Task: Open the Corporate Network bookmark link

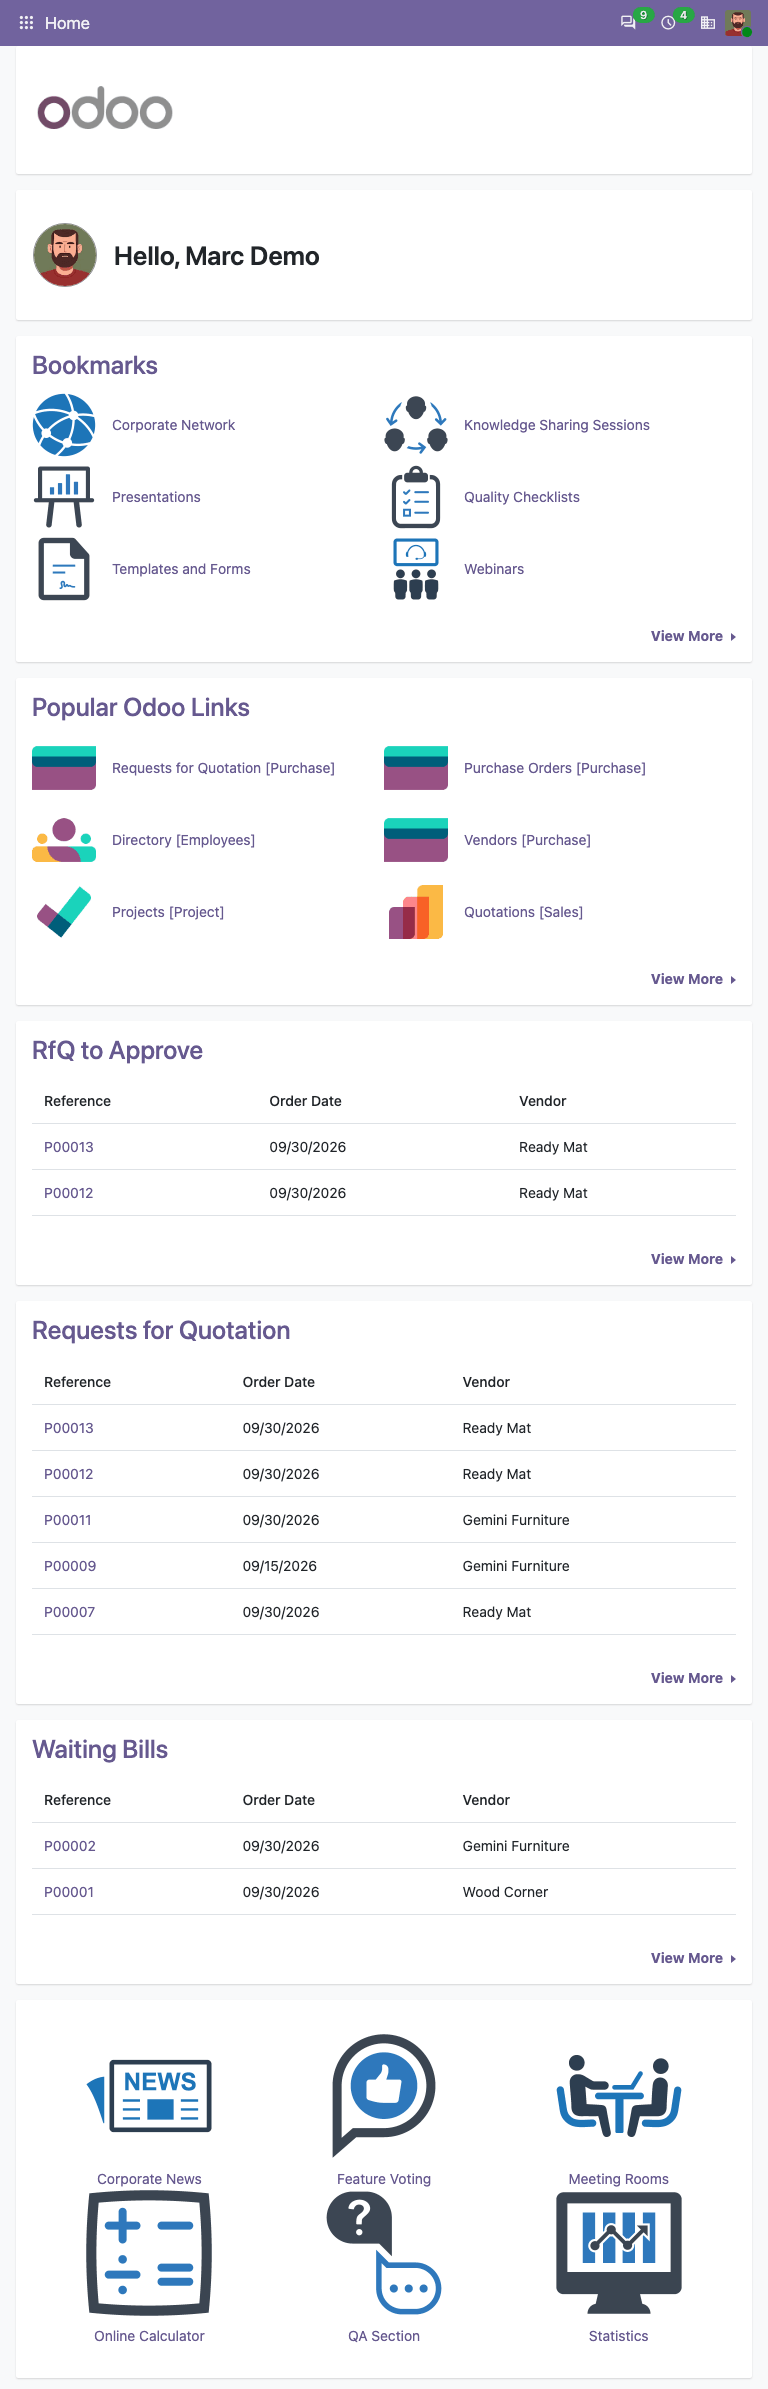Action: (173, 425)
